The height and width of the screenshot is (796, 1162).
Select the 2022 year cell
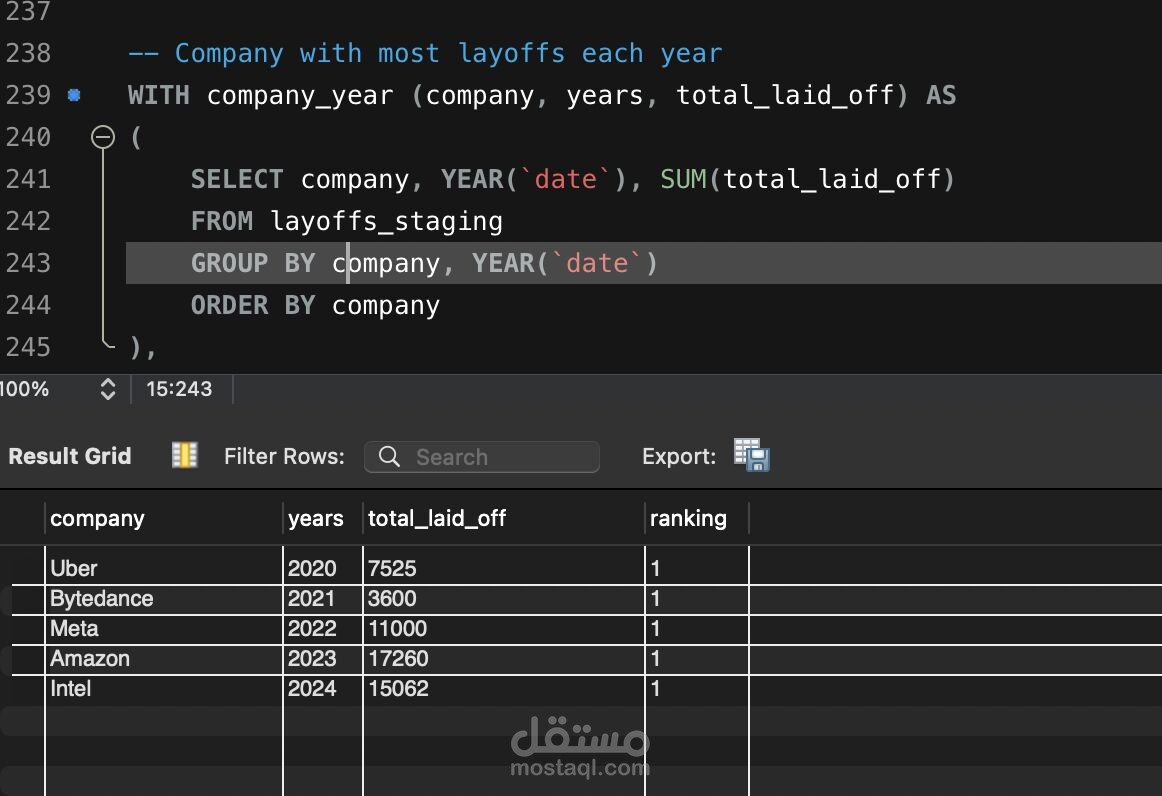coord(322,629)
